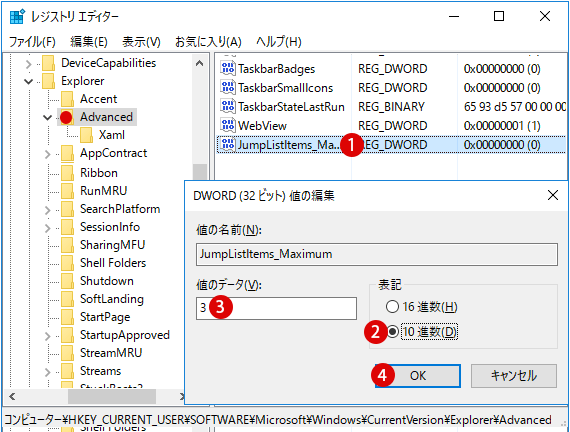Click the 値の名前(N) field showing JumpListItems_Maximum

click(377, 254)
